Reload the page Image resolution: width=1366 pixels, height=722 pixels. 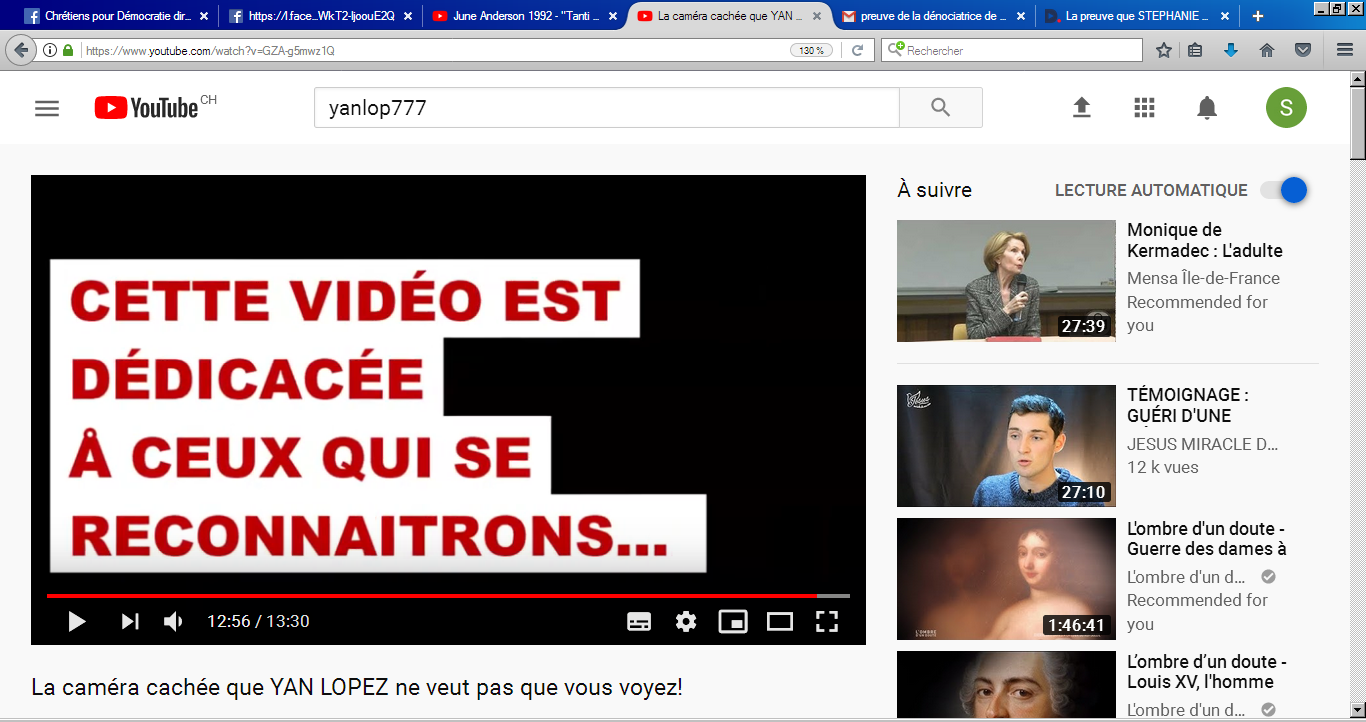pyautogui.click(x=857, y=50)
